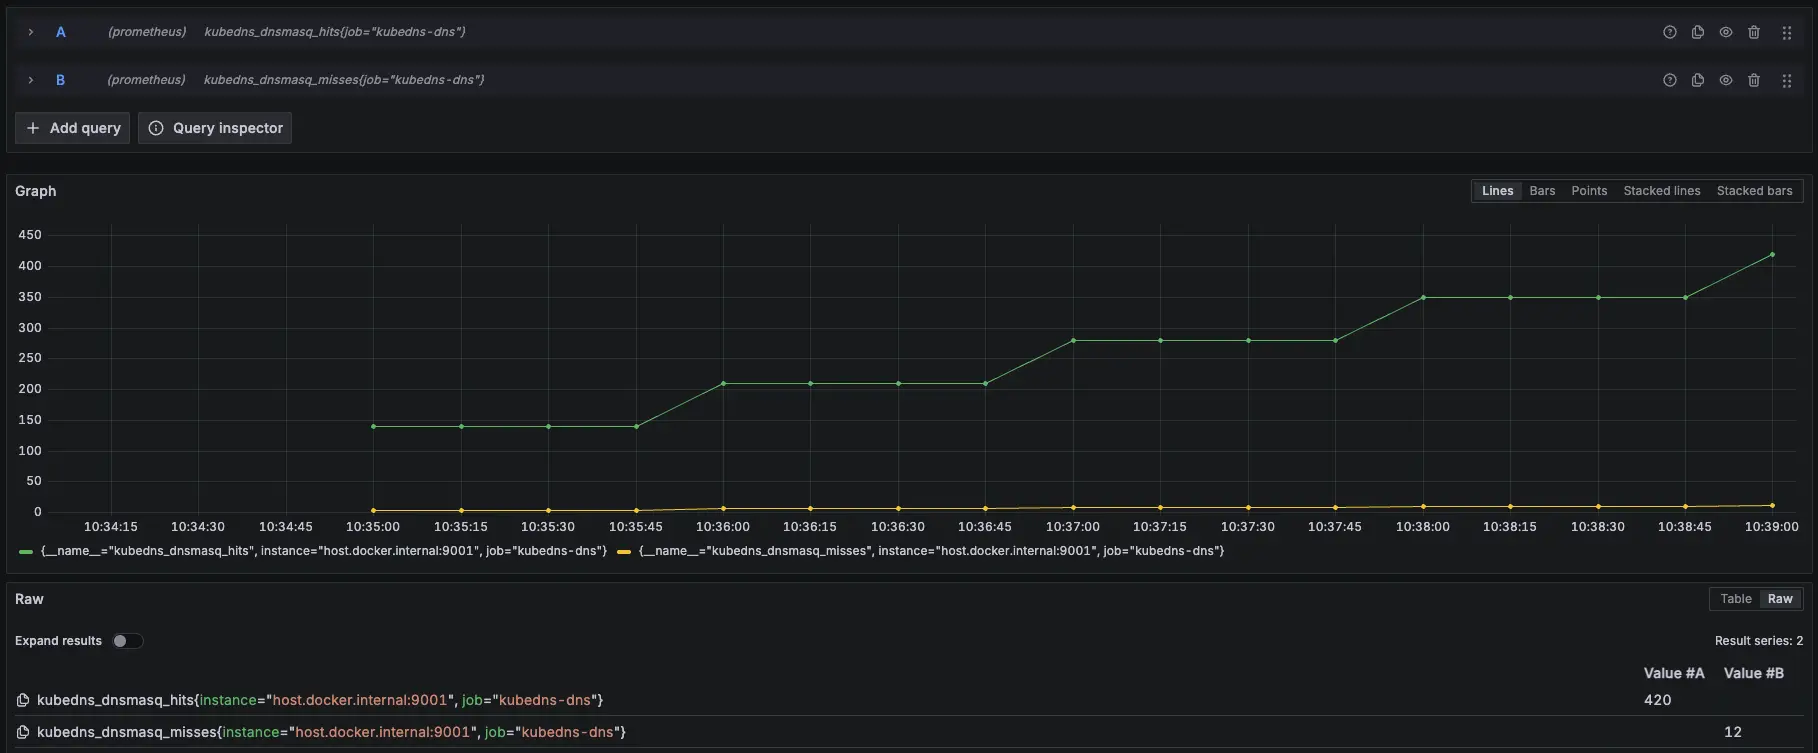The image size is (1818, 753).
Task: Hide query A using eye icon
Action: [x=1725, y=32]
